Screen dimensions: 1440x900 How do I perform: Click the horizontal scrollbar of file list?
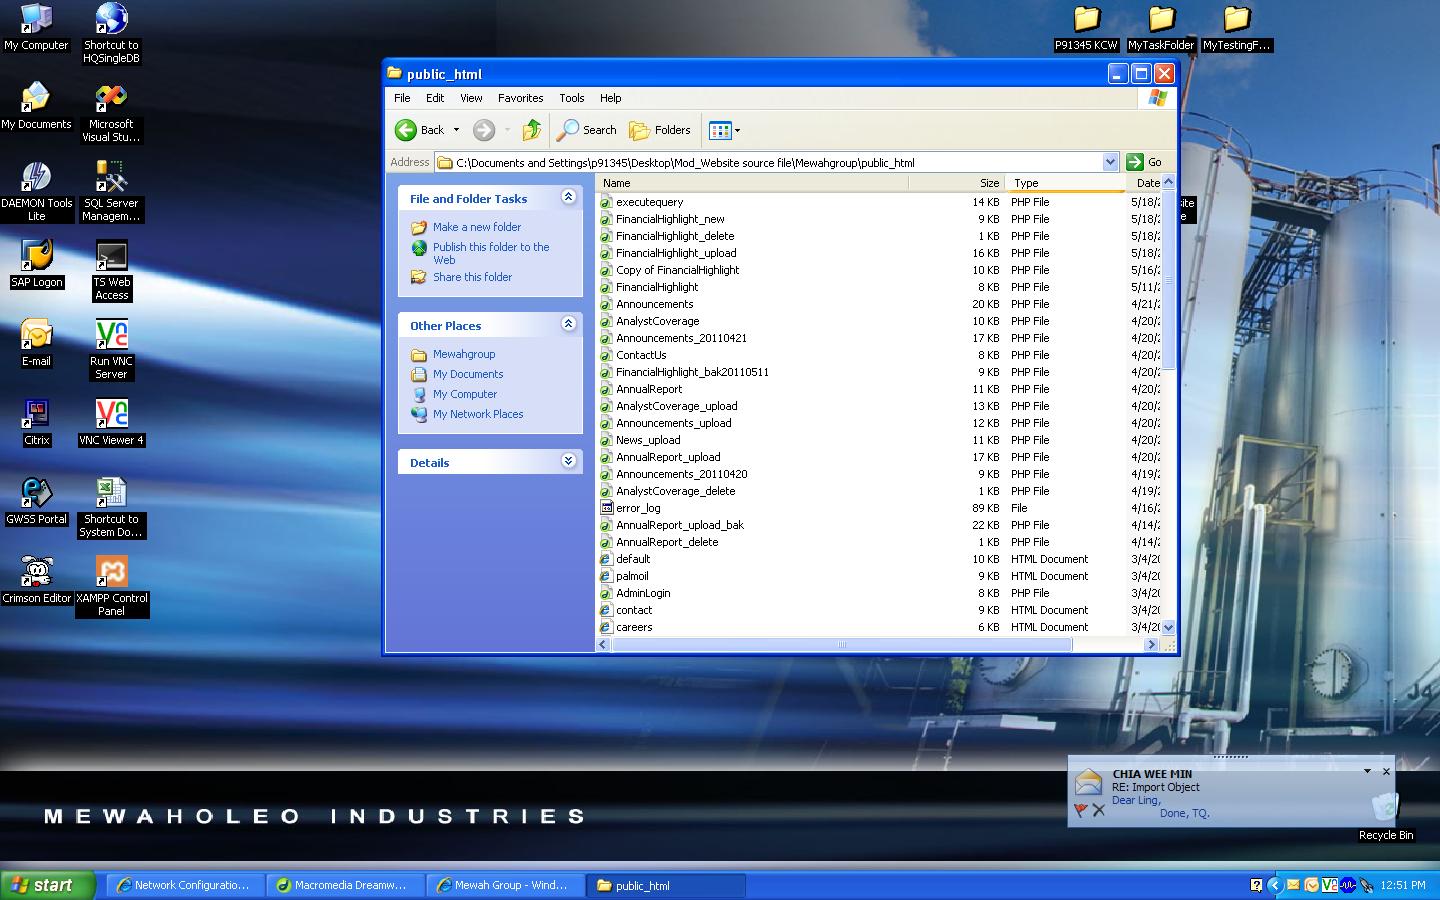coord(841,645)
